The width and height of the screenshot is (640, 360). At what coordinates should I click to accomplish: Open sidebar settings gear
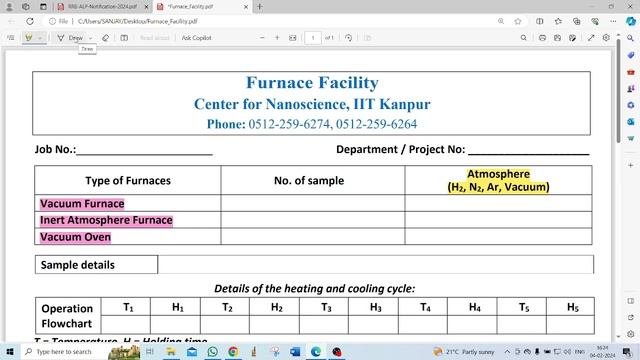pos(631,334)
